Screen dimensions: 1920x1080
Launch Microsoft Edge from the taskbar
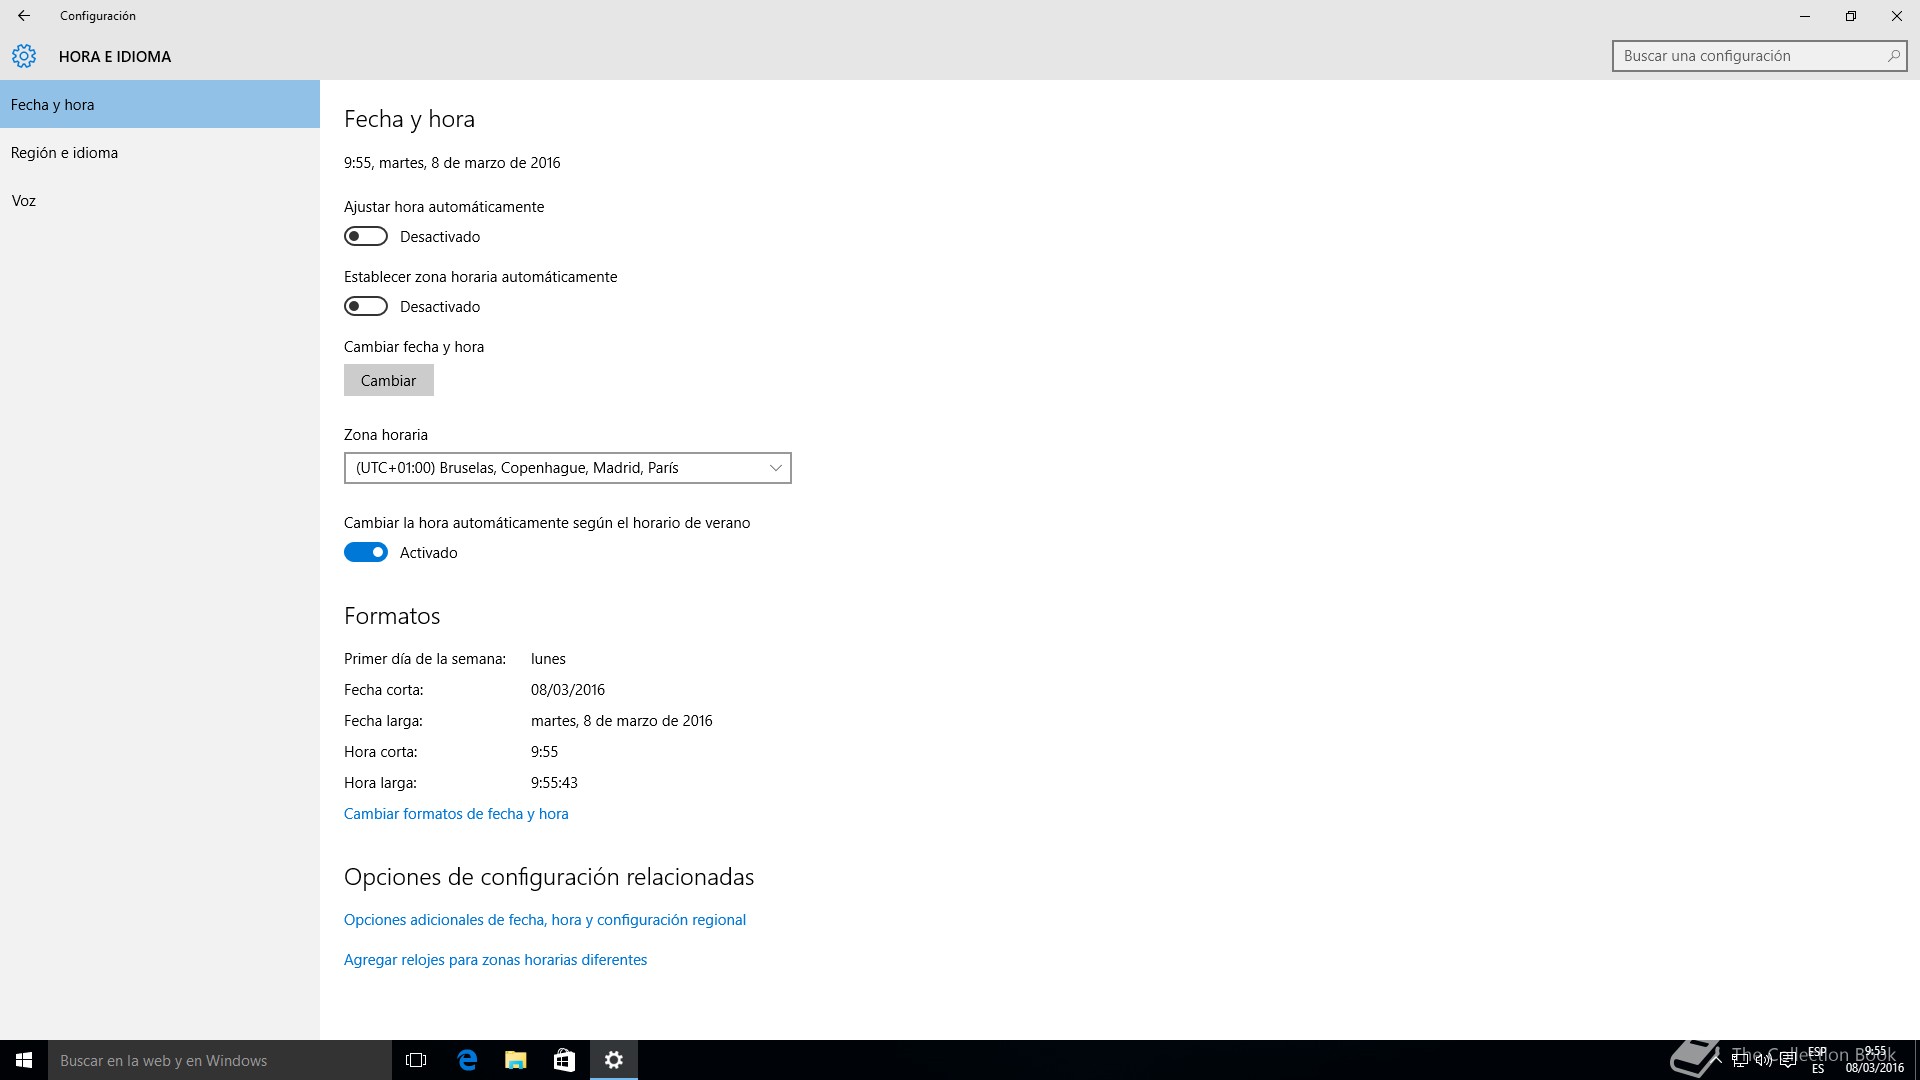(467, 1060)
